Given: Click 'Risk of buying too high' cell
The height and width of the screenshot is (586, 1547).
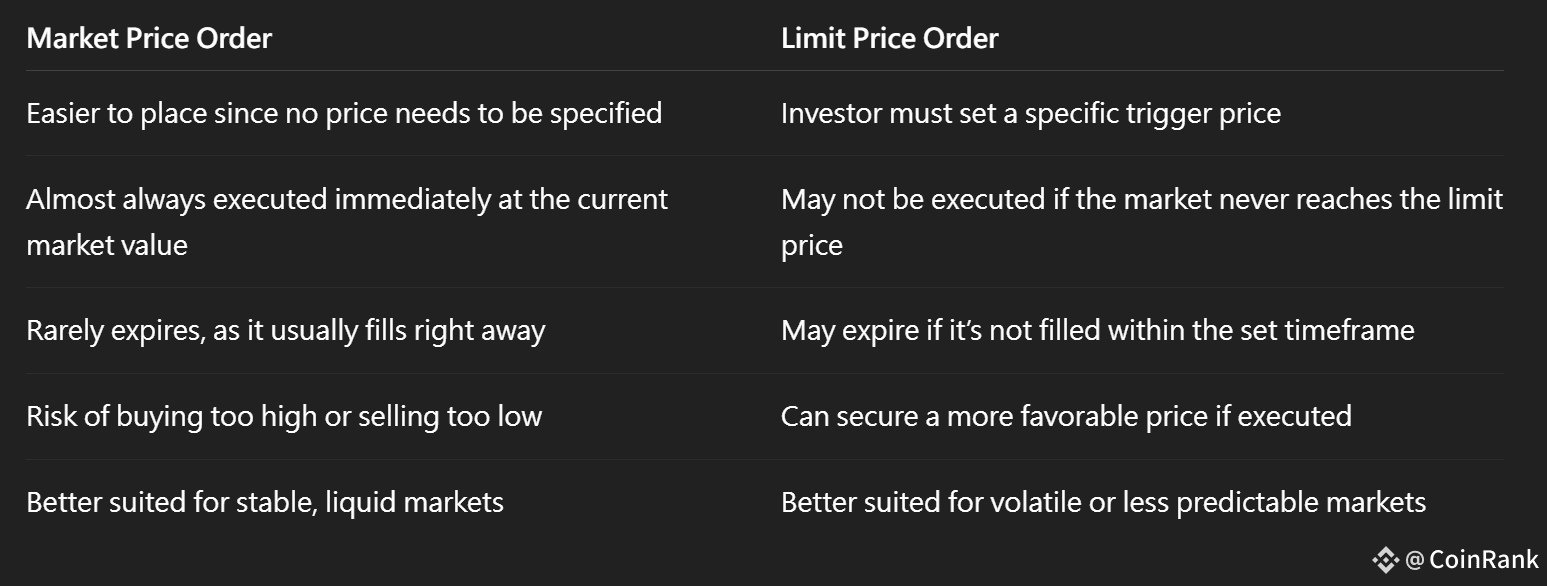Looking at the screenshot, I should pos(284,416).
